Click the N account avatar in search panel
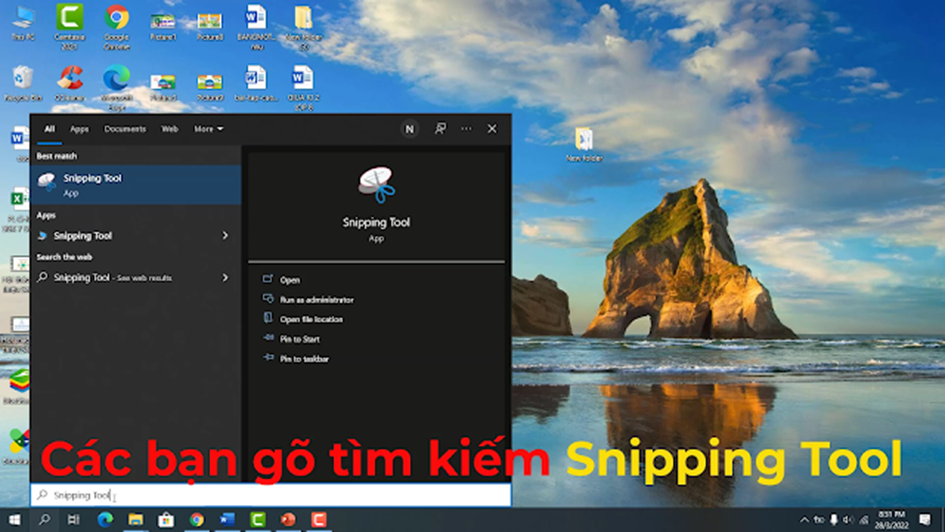The image size is (945, 532). [410, 129]
